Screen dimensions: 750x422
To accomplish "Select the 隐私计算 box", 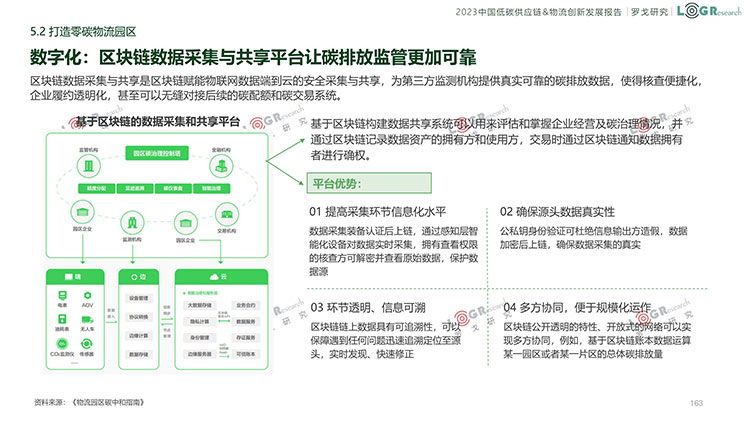I will point(199,321).
